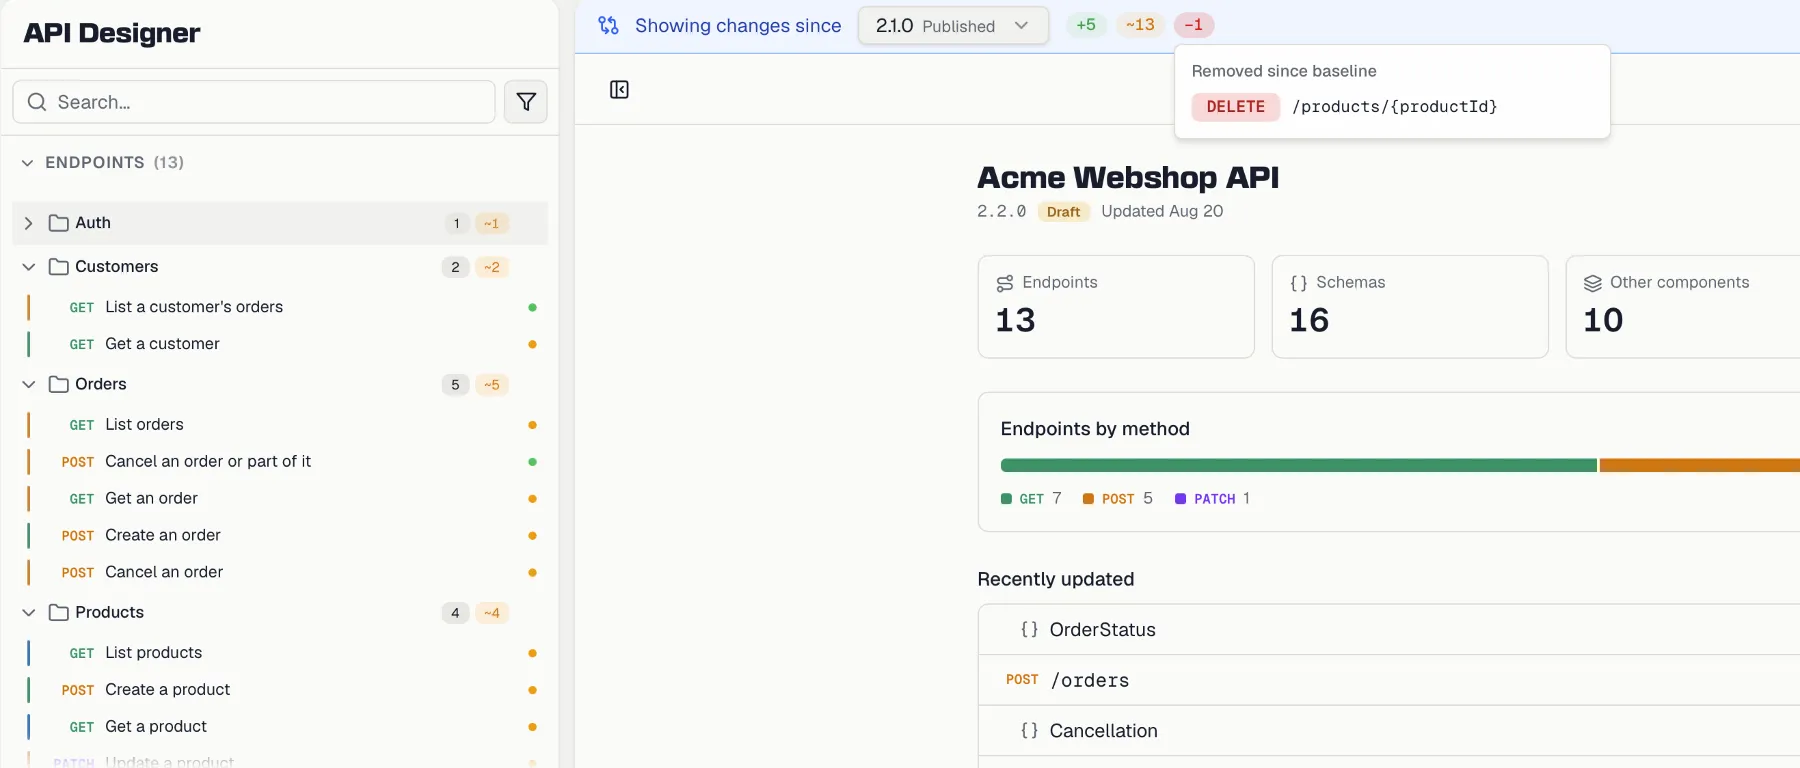
Task: Collapse the Products folder chevron
Action: click(28, 612)
